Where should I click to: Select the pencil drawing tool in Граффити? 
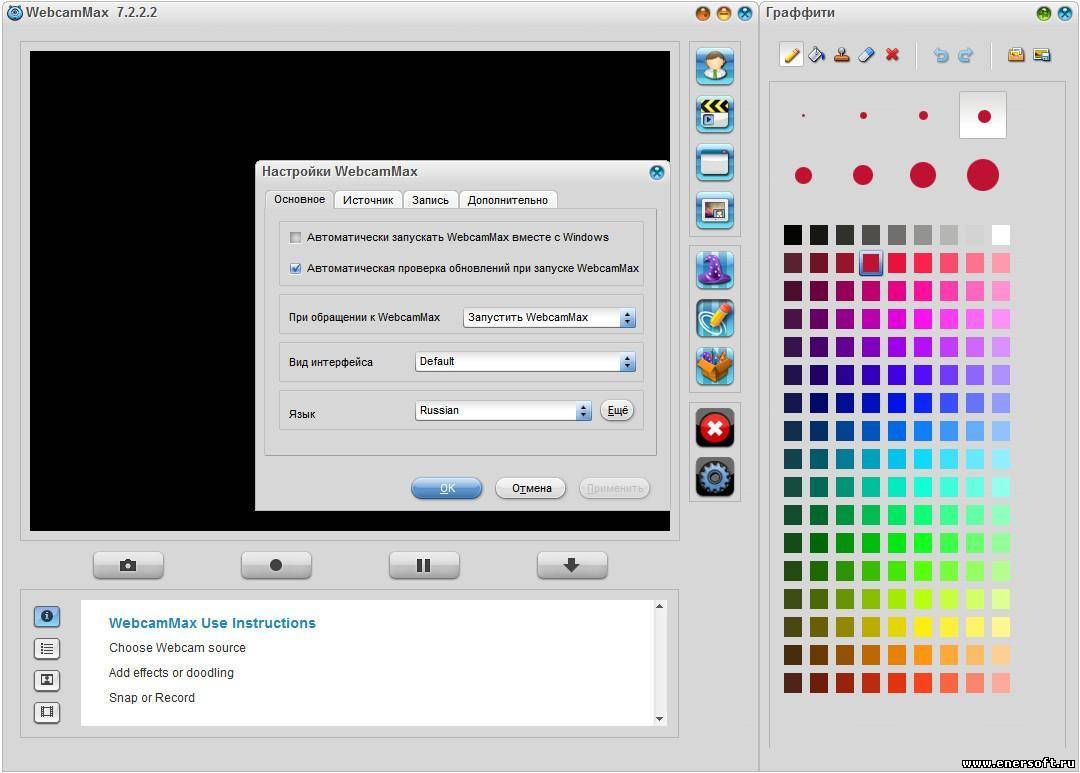[792, 54]
